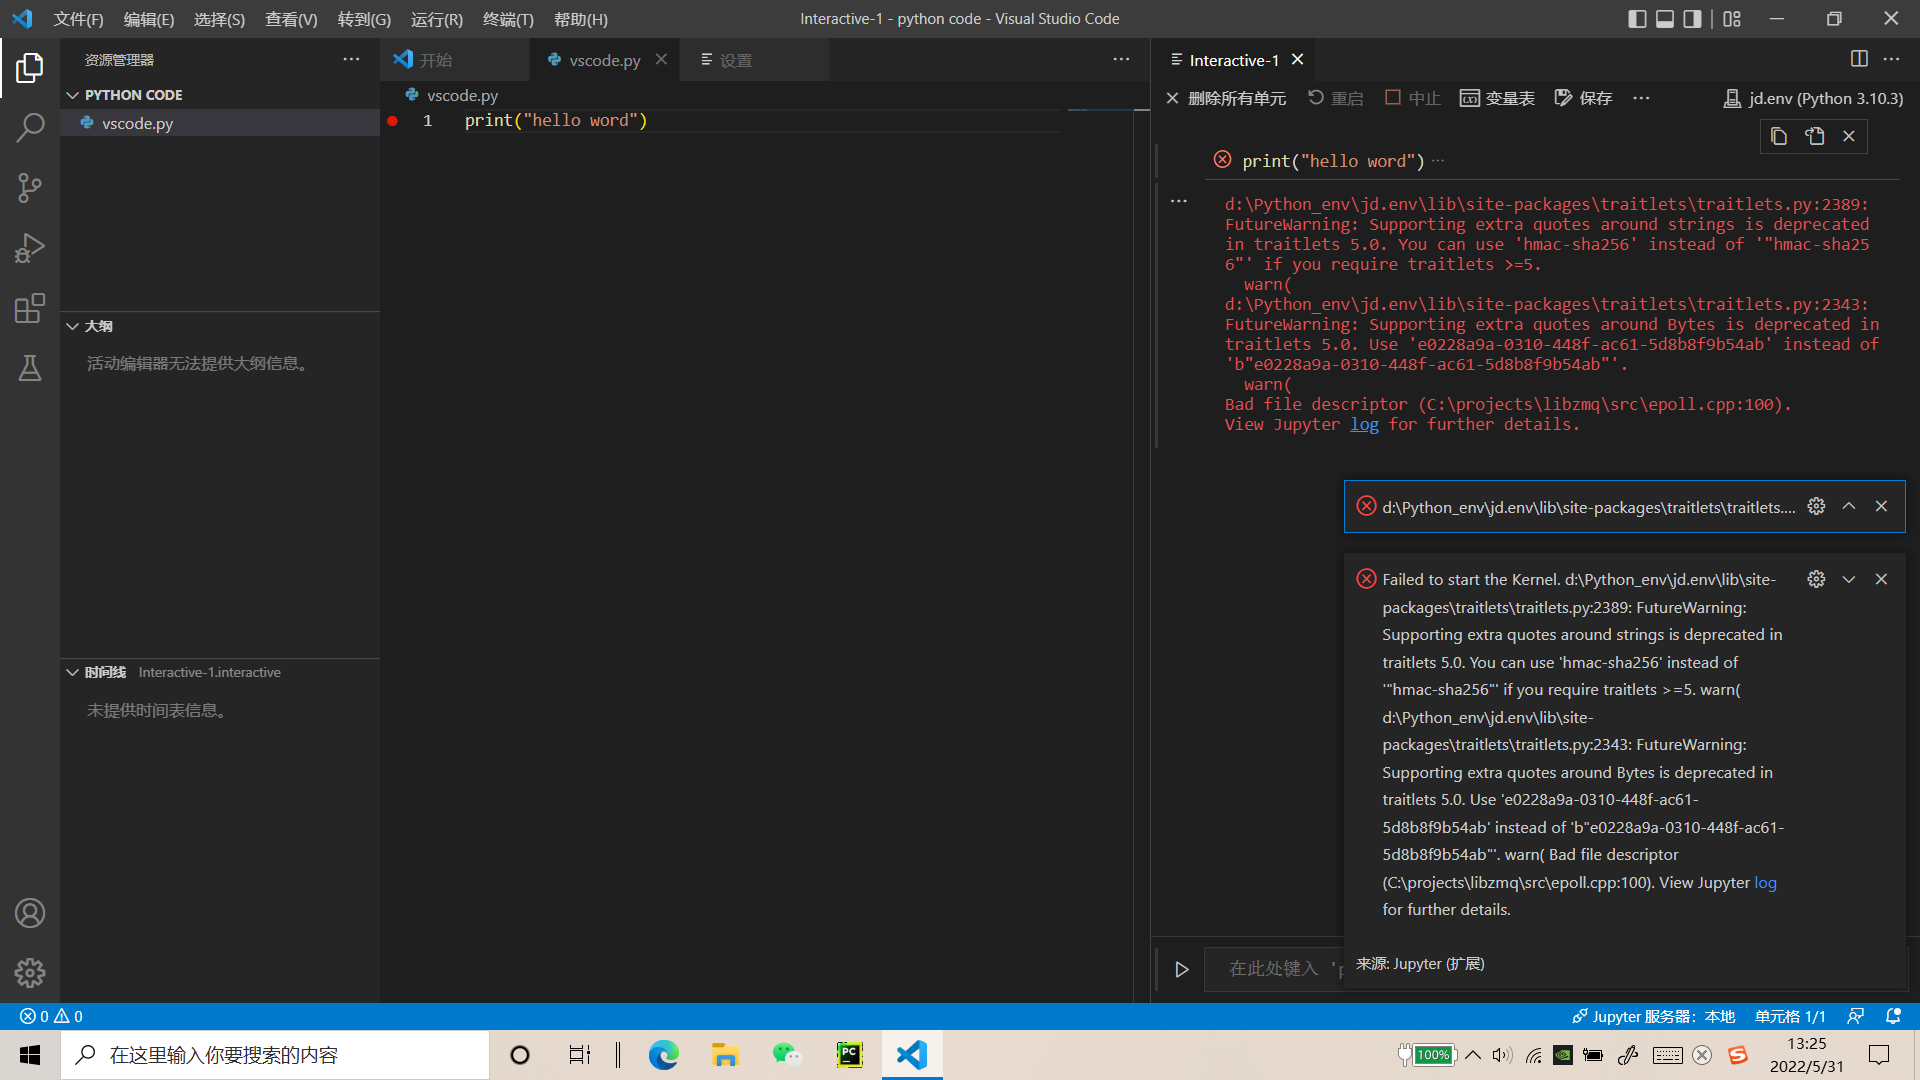
Task: Open the 帮助(H) menu
Action: click(x=580, y=19)
